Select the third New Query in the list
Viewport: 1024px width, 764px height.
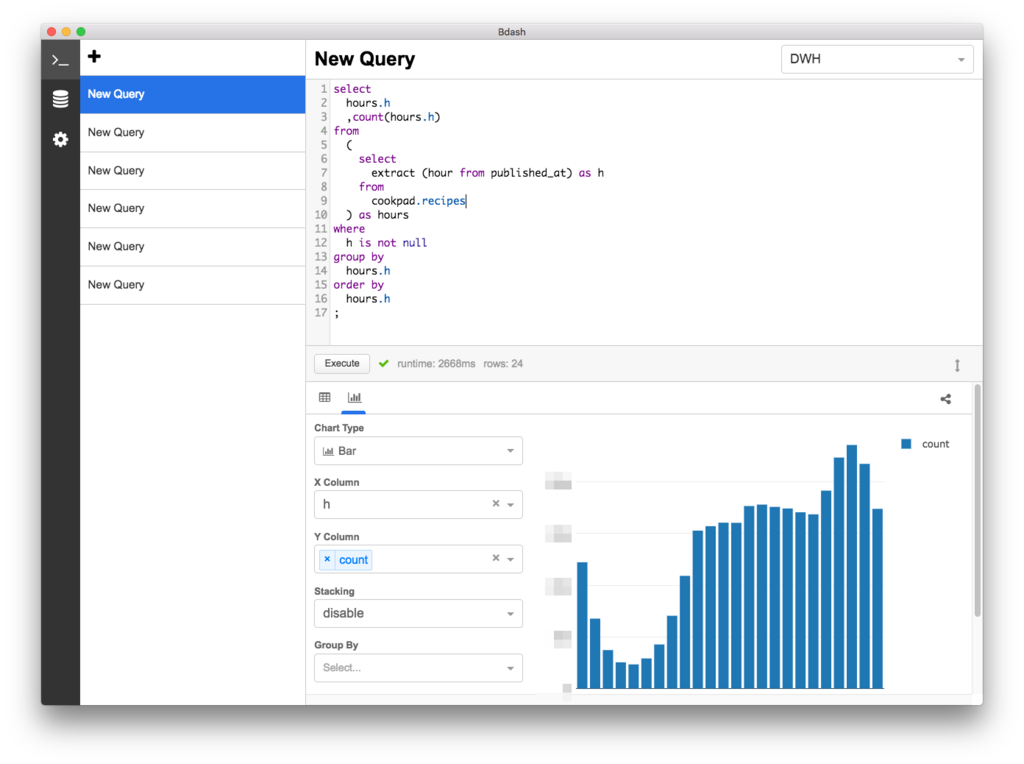(x=193, y=170)
